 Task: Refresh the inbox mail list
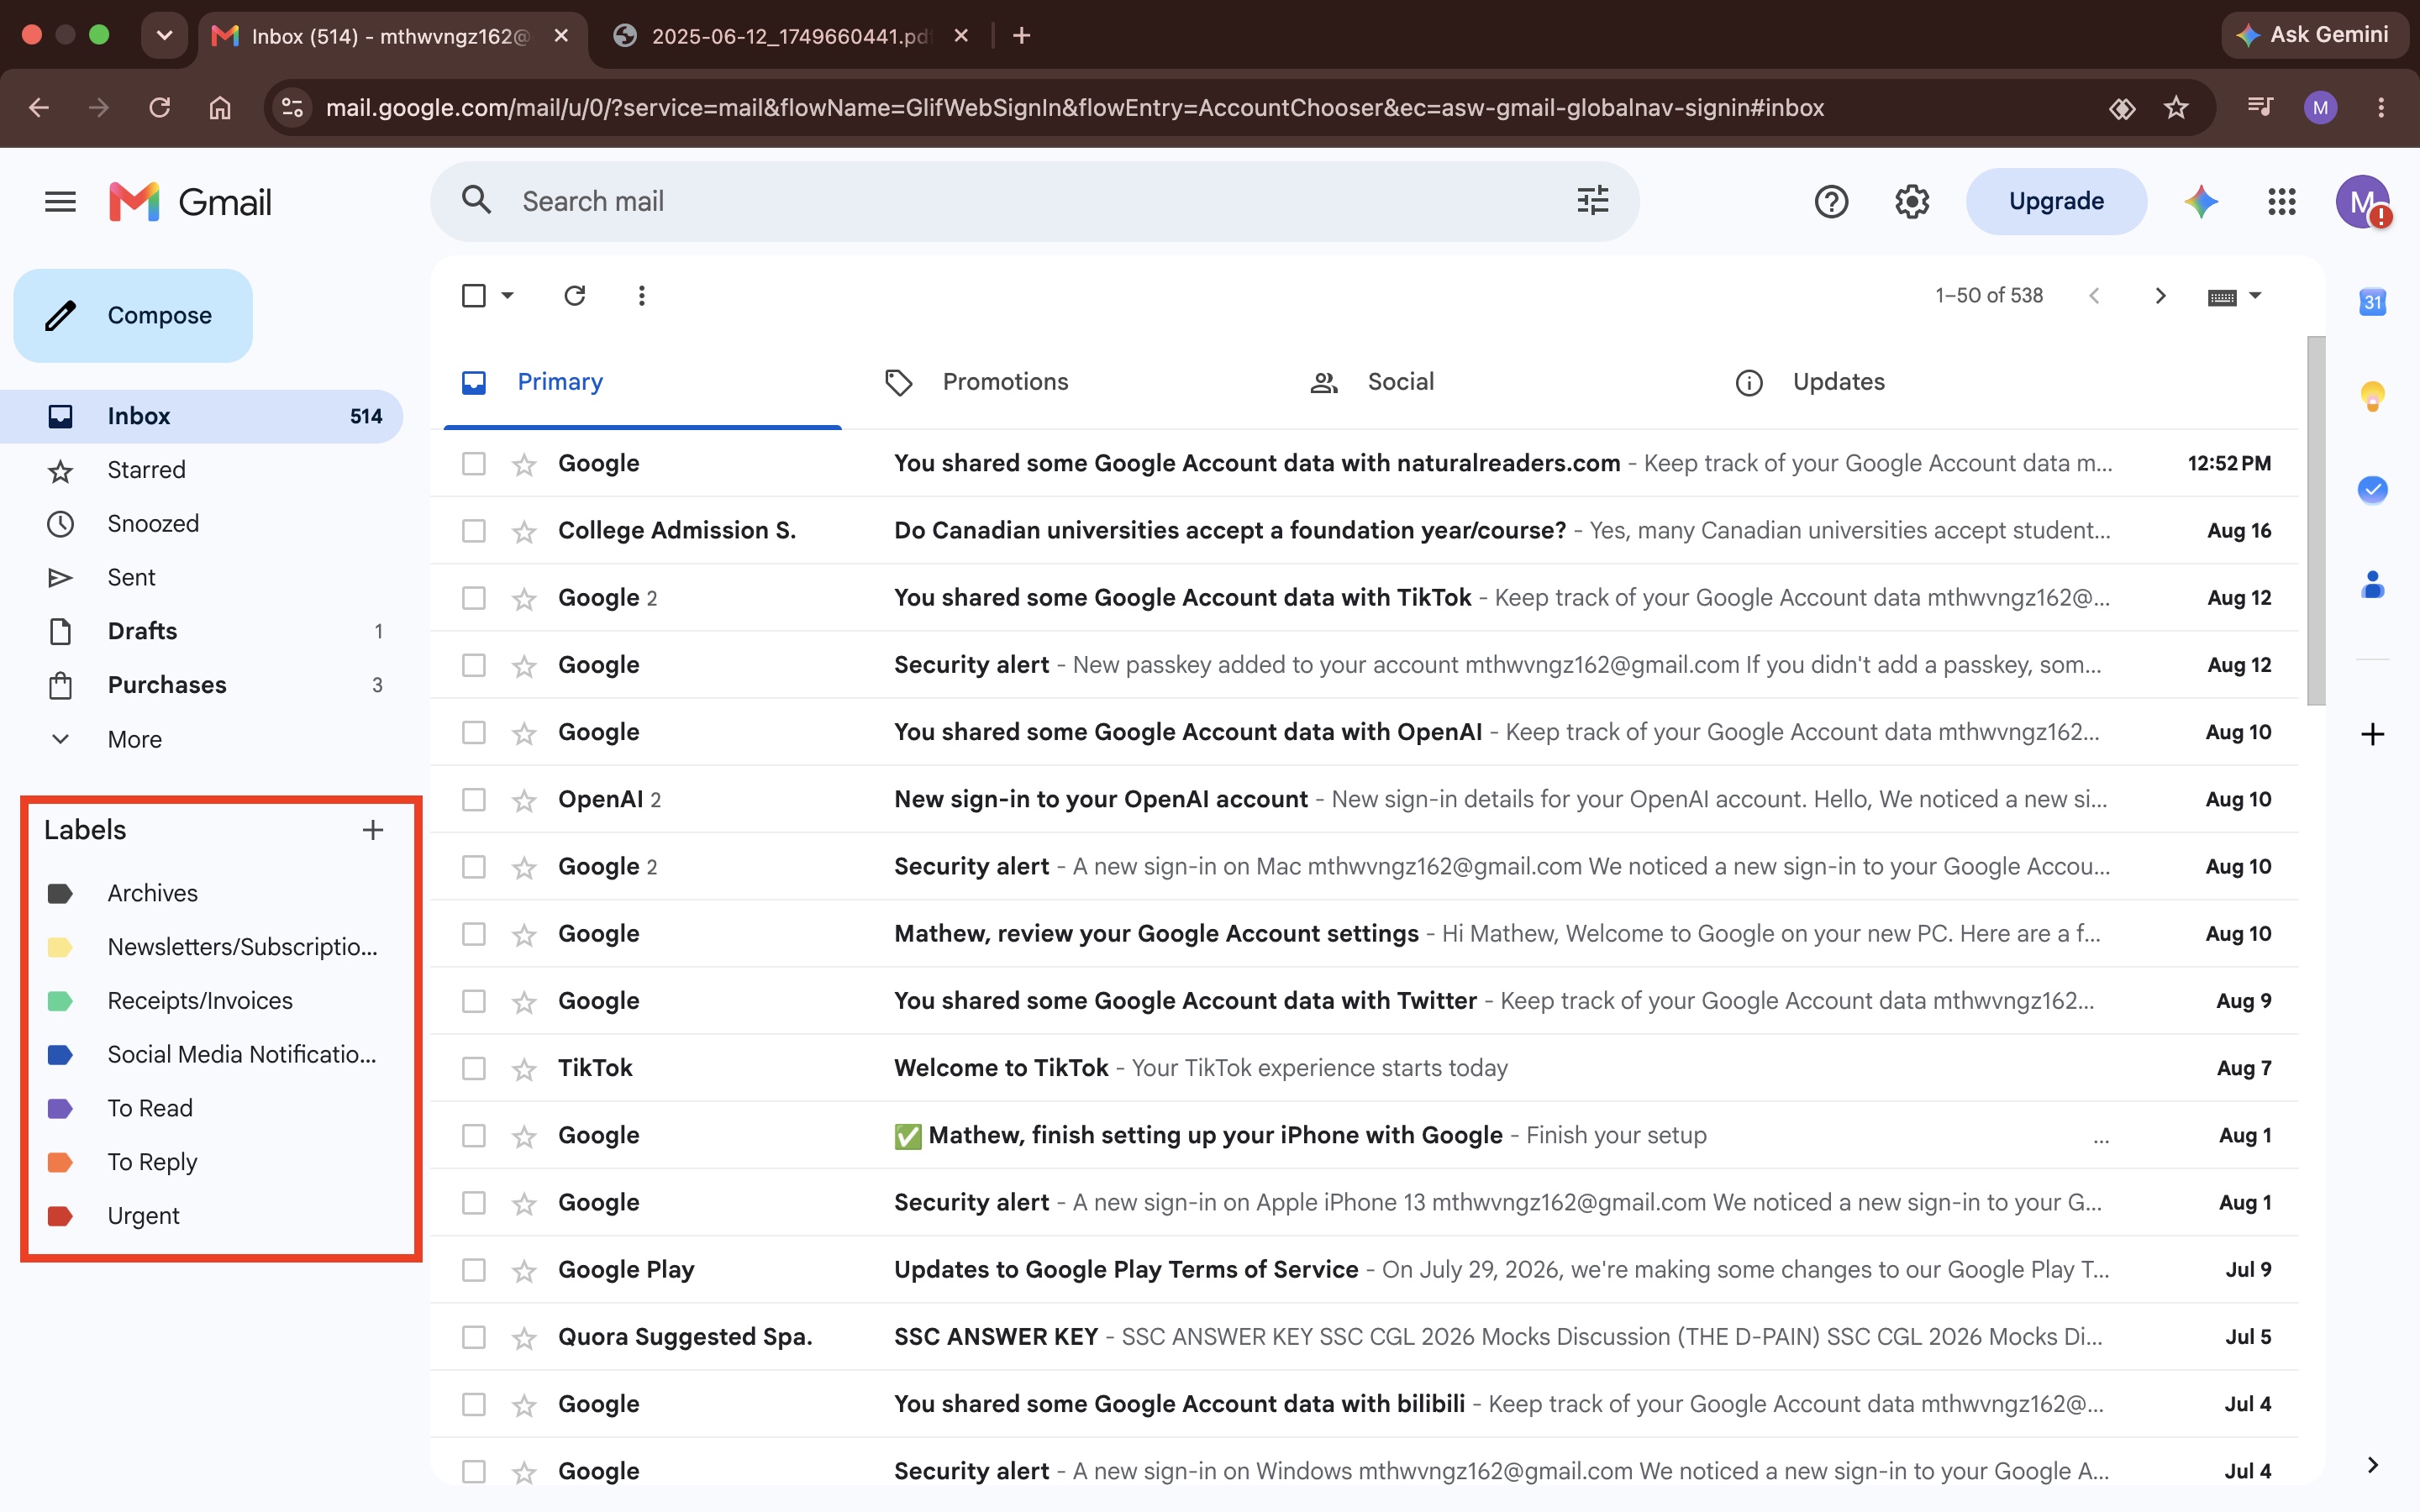coord(574,295)
